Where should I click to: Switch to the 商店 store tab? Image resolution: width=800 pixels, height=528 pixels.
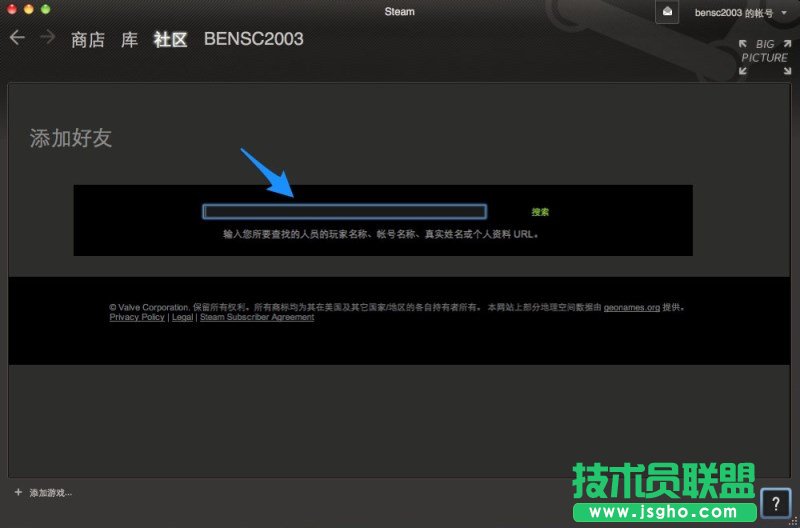[x=88, y=40]
